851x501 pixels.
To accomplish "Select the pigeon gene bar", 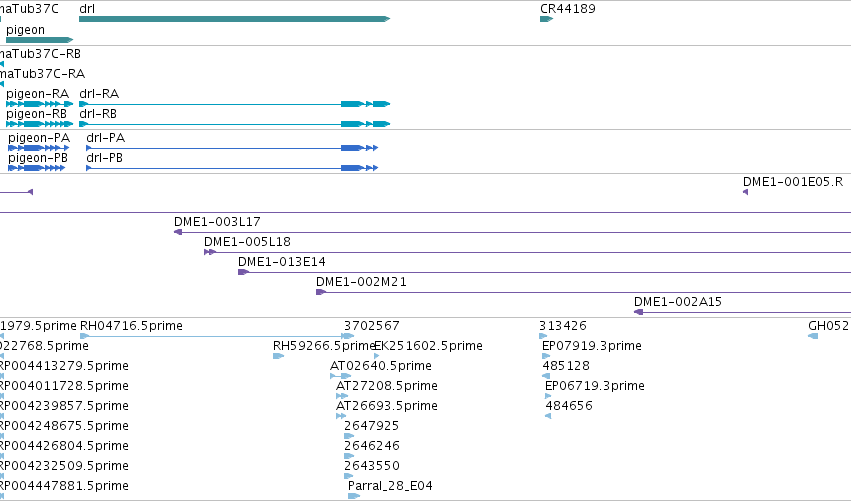I will click(39, 40).
